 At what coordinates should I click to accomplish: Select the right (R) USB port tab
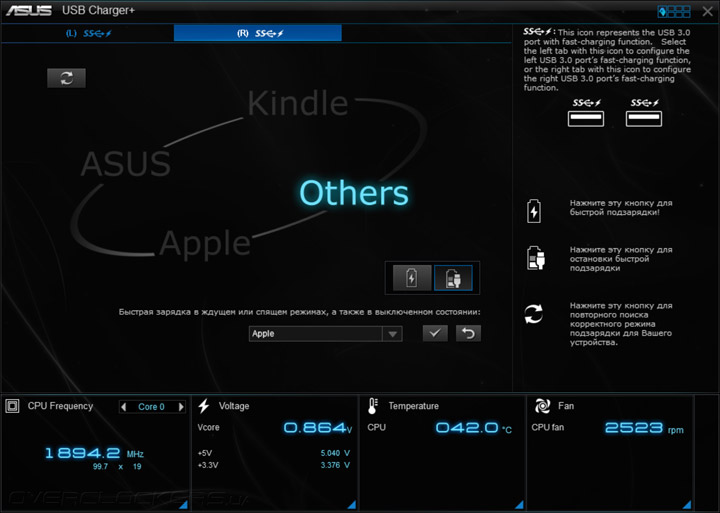coord(258,33)
